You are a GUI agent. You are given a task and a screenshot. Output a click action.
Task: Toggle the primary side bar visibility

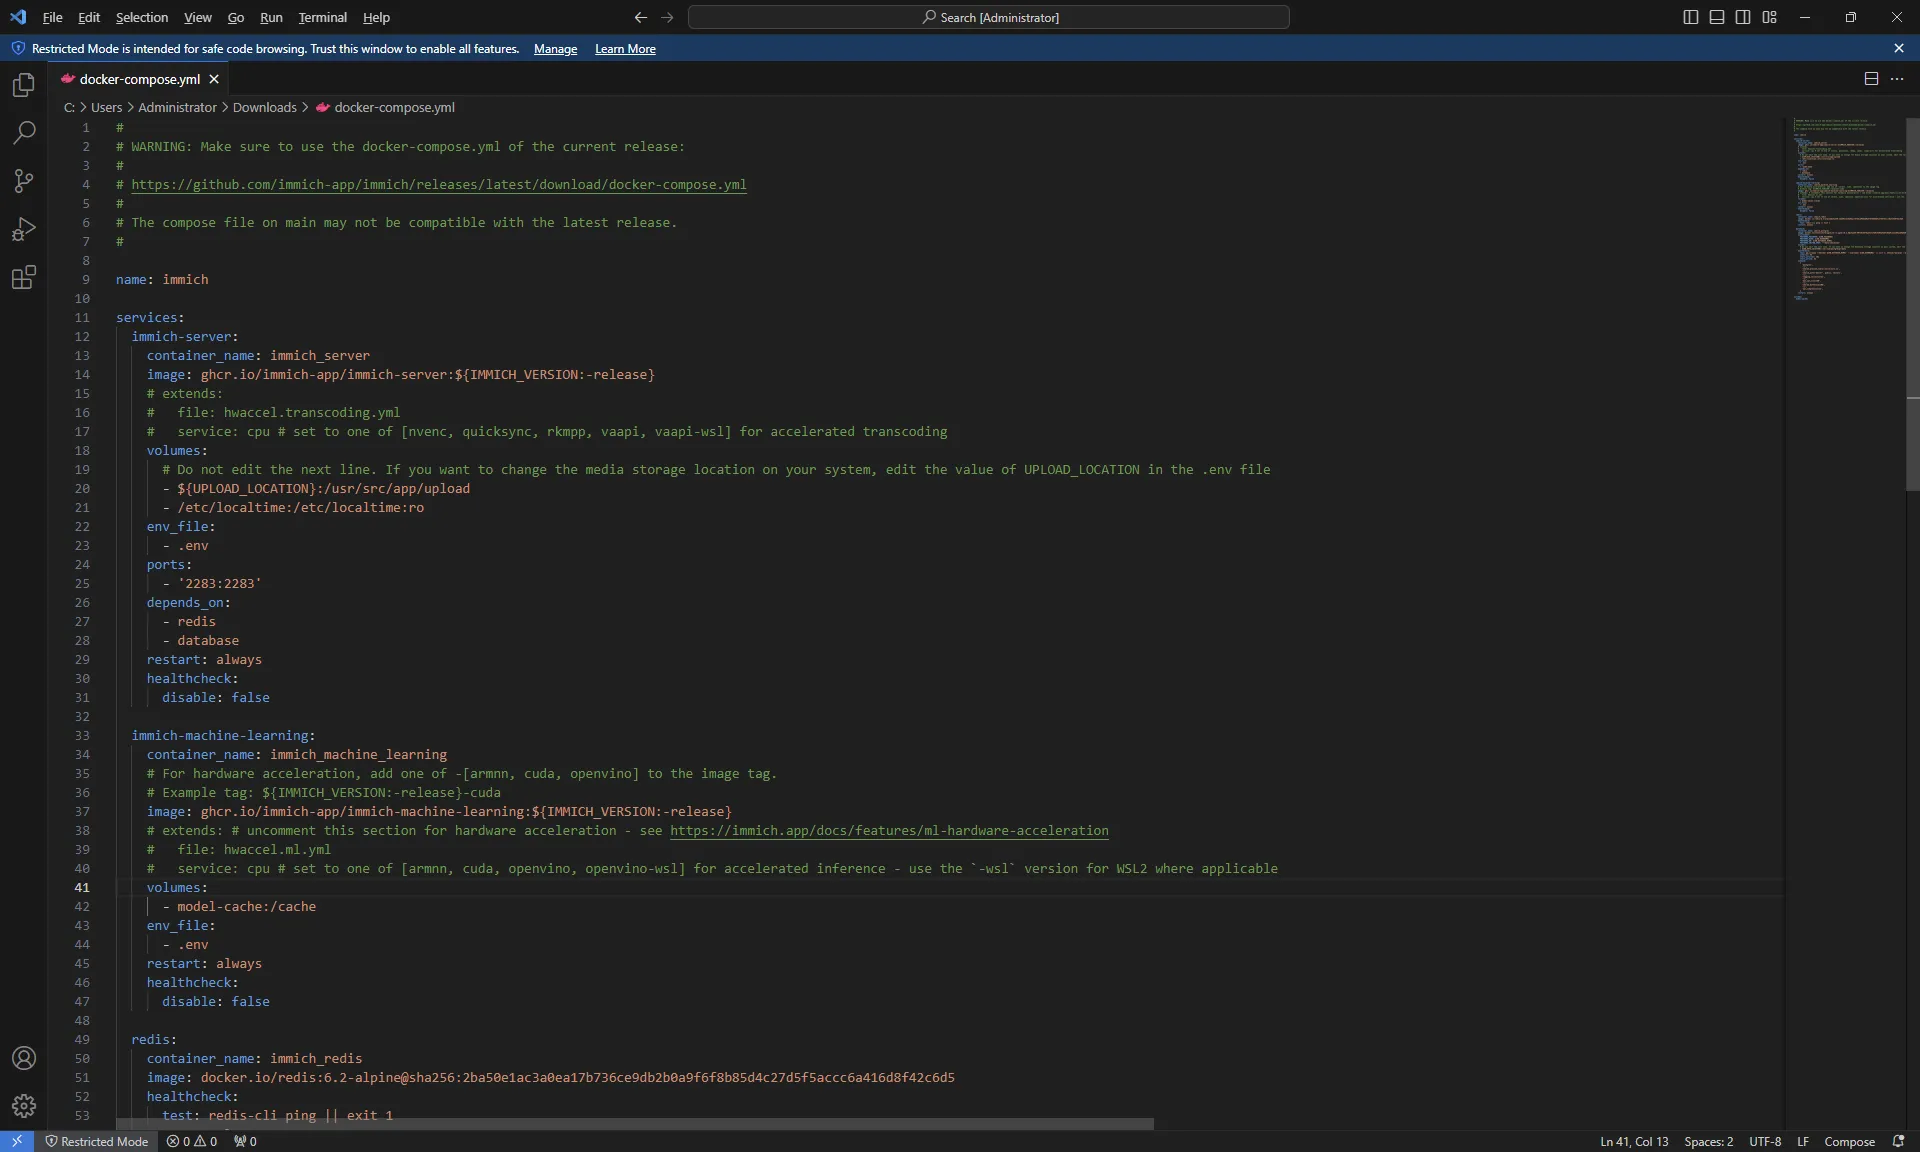point(1690,17)
